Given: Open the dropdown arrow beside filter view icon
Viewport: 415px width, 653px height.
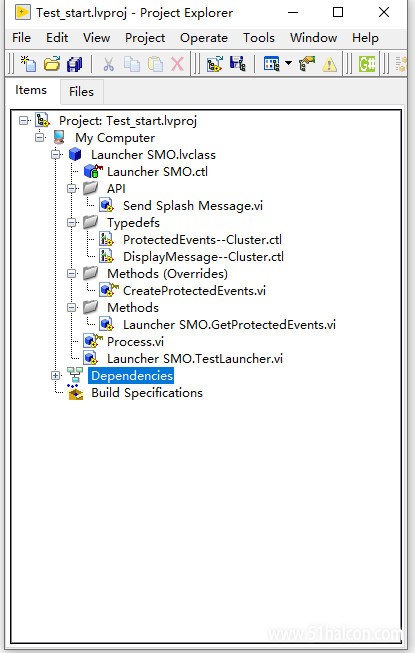Looking at the screenshot, I should tap(288, 64).
